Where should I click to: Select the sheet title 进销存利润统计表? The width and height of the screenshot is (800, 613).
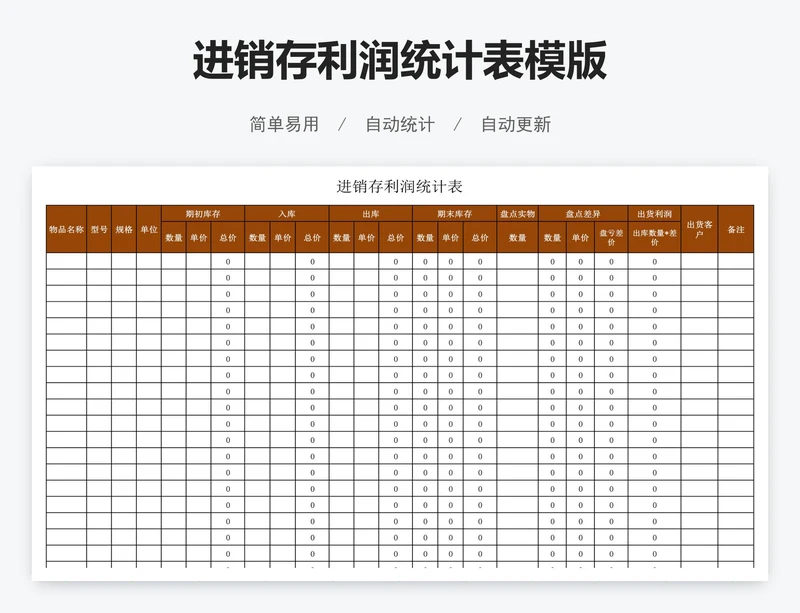pyautogui.click(x=399, y=186)
